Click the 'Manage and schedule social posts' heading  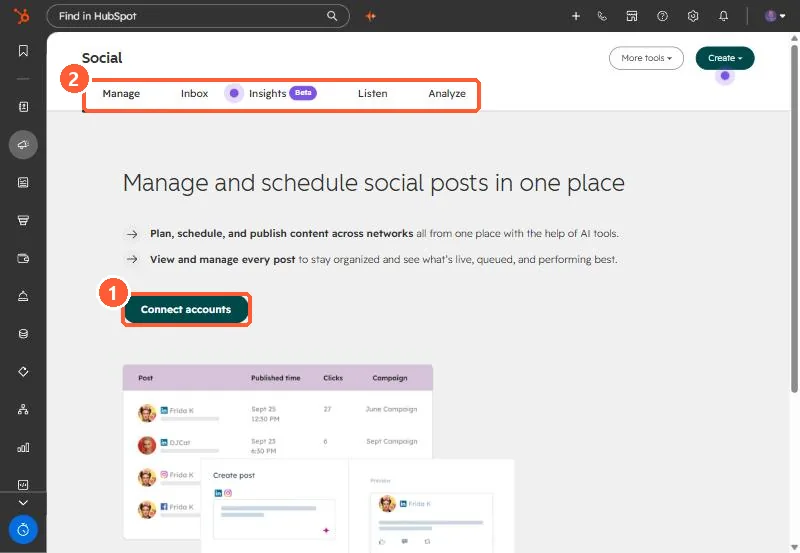click(x=373, y=183)
